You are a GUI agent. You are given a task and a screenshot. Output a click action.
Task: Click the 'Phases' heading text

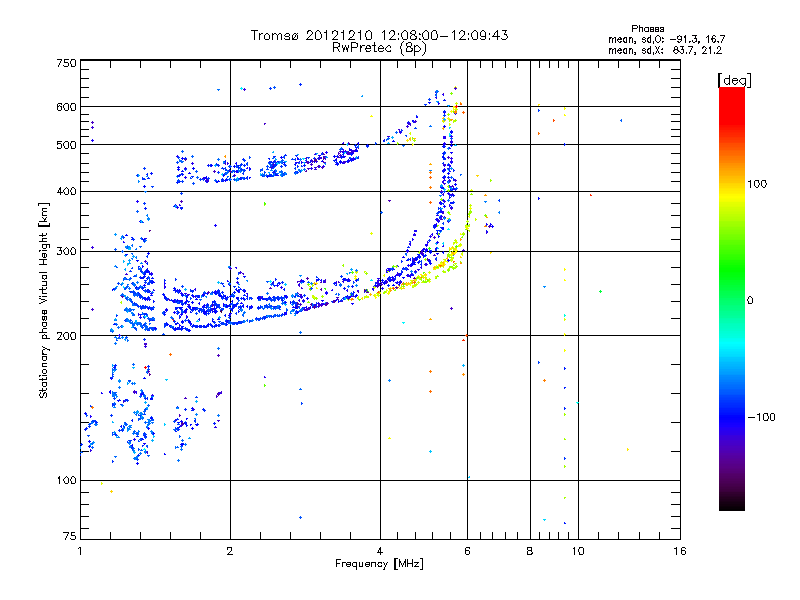click(647, 29)
